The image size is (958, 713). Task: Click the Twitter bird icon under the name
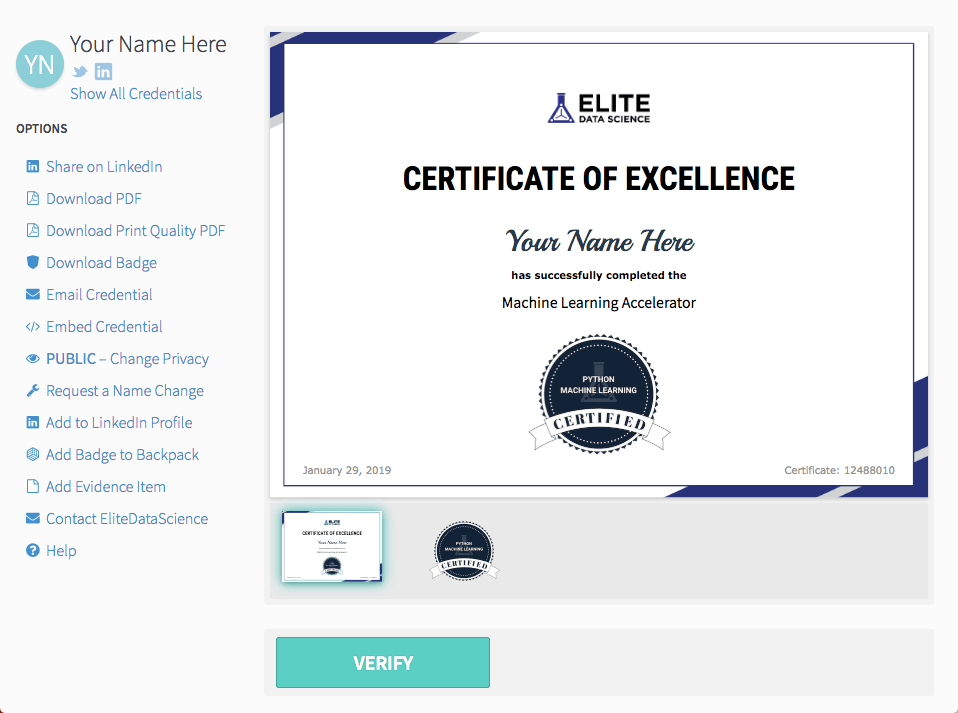click(79, 71)
